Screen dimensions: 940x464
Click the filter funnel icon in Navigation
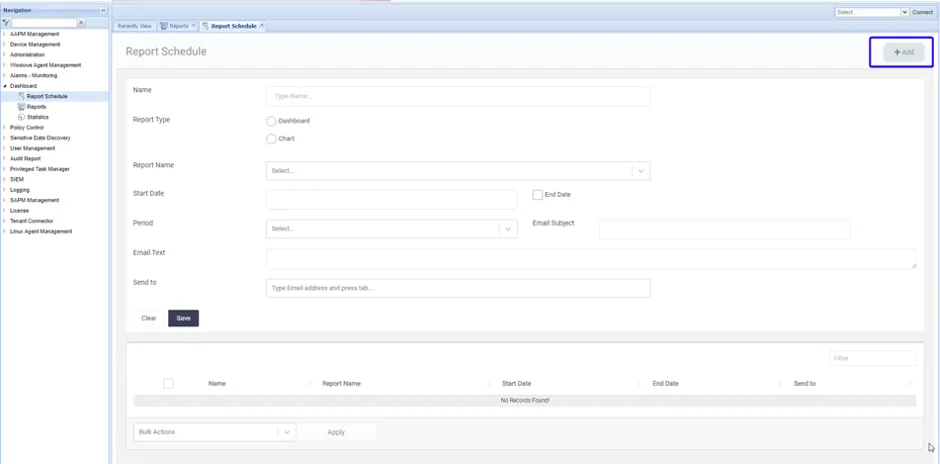click(5, 22)
